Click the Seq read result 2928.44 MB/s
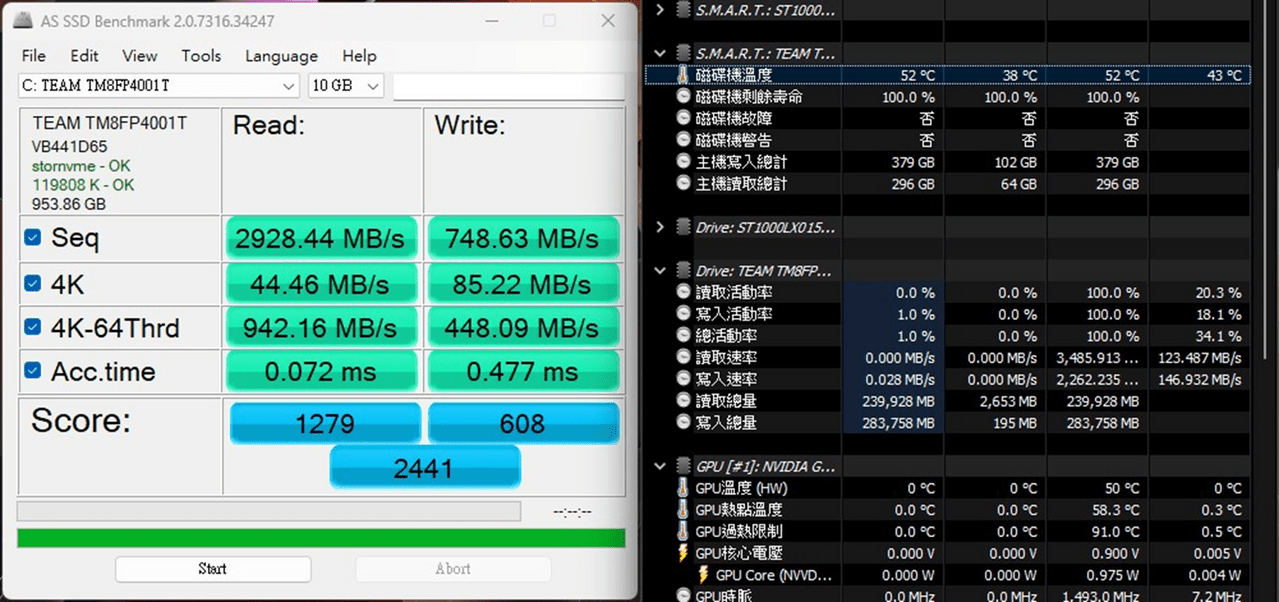The height and width of the screenshot is (602, 1279). 320,239
